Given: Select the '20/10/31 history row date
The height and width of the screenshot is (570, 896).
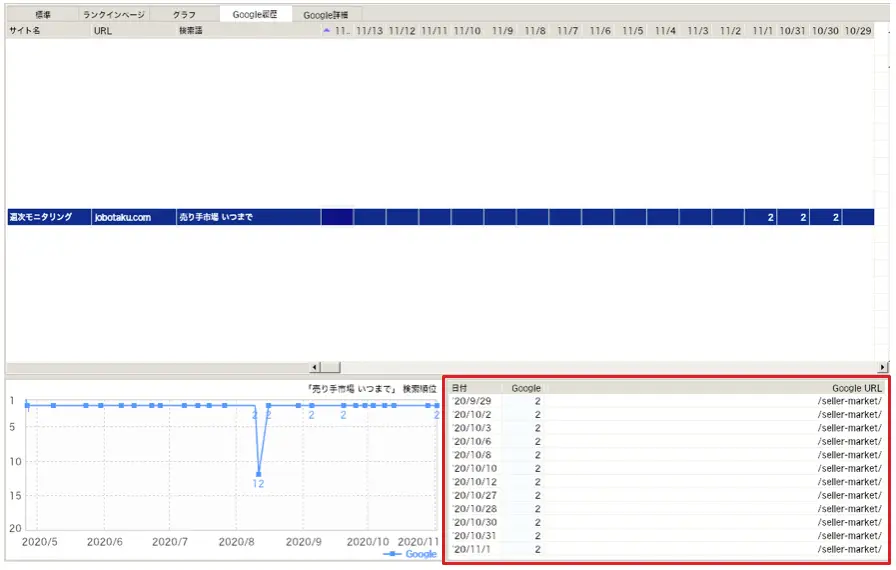Looking at the screenshot, I should [475, 536].
